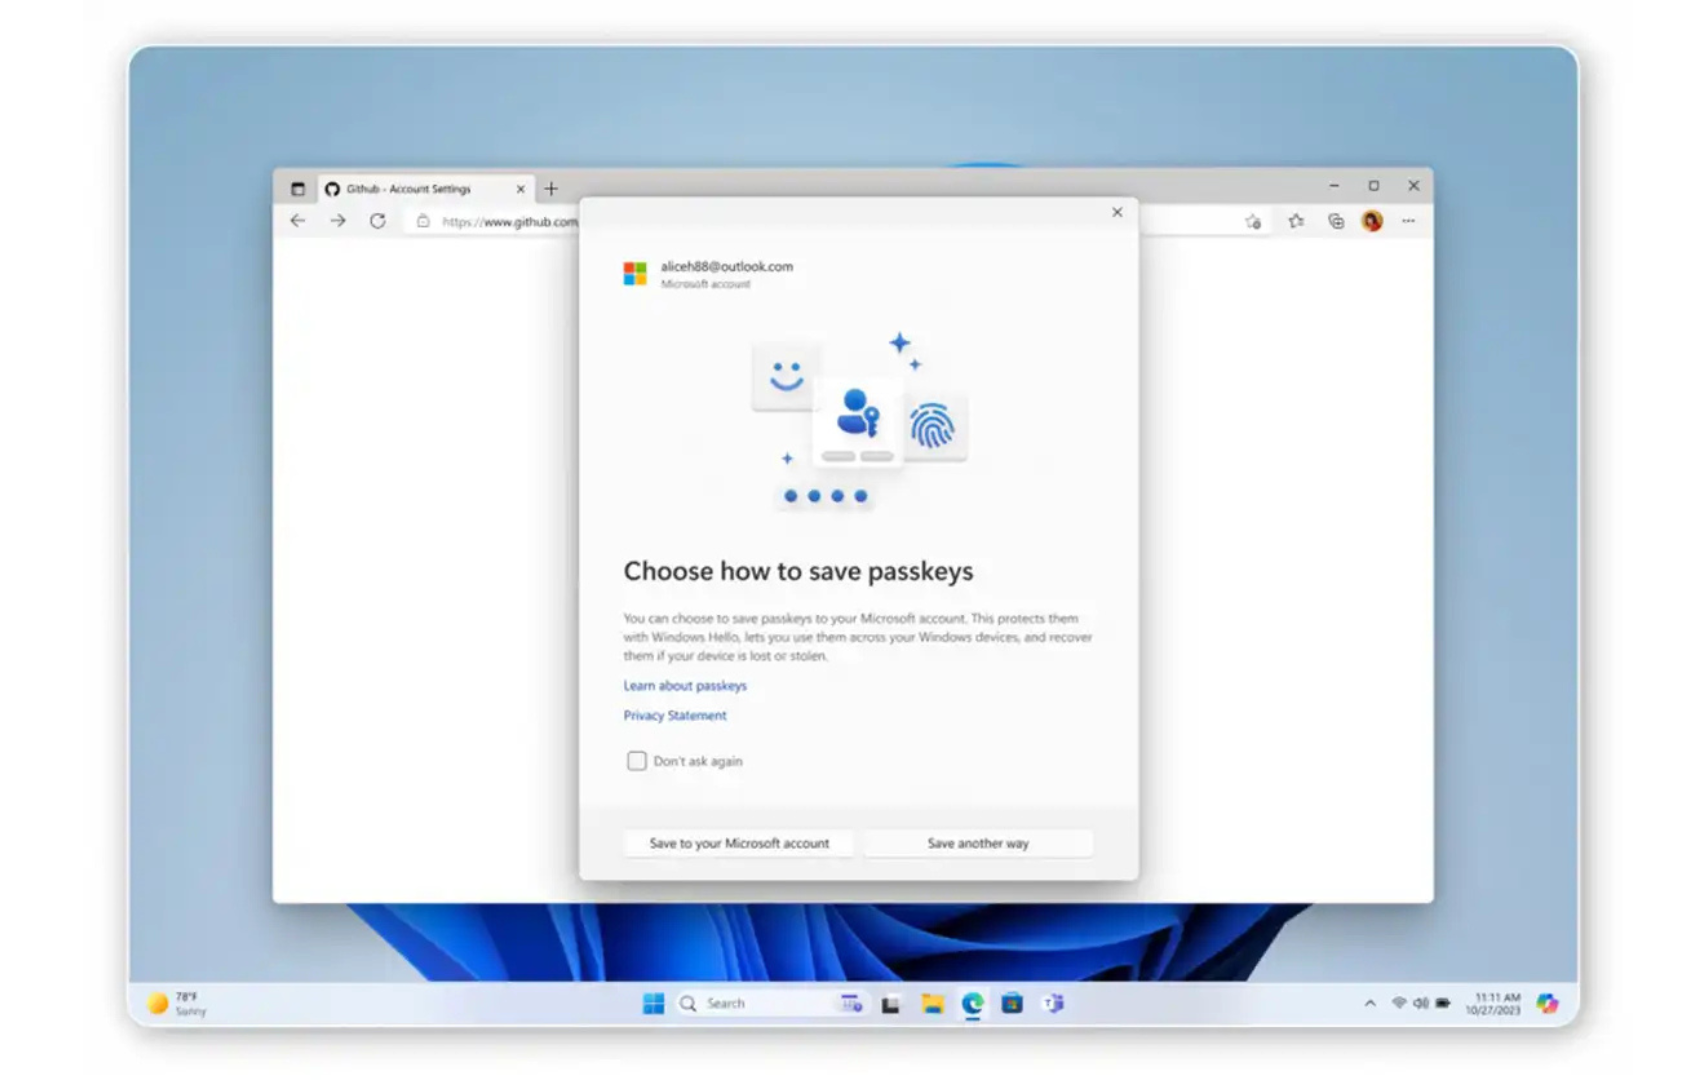Open the Edge profile avatar
1696x1080 pixels.
point(1372,221)
